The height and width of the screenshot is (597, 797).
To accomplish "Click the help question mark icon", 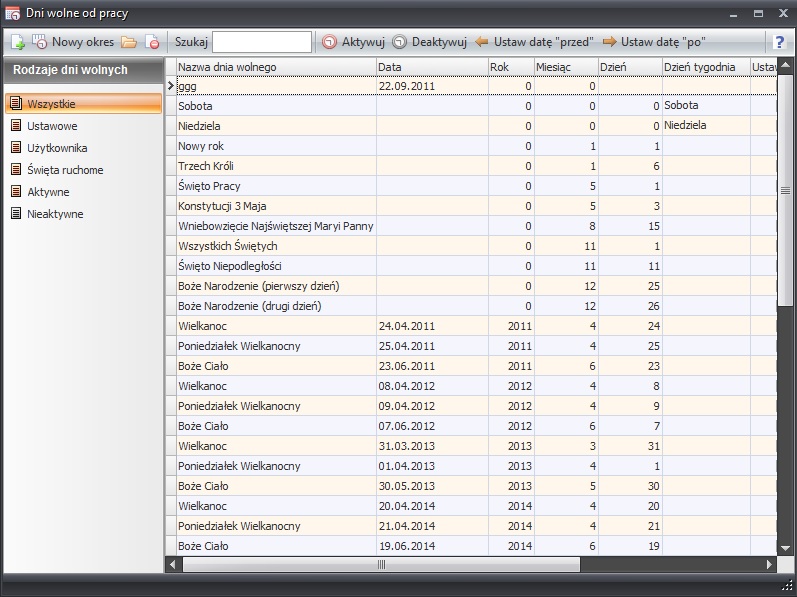I will (779, 42).
